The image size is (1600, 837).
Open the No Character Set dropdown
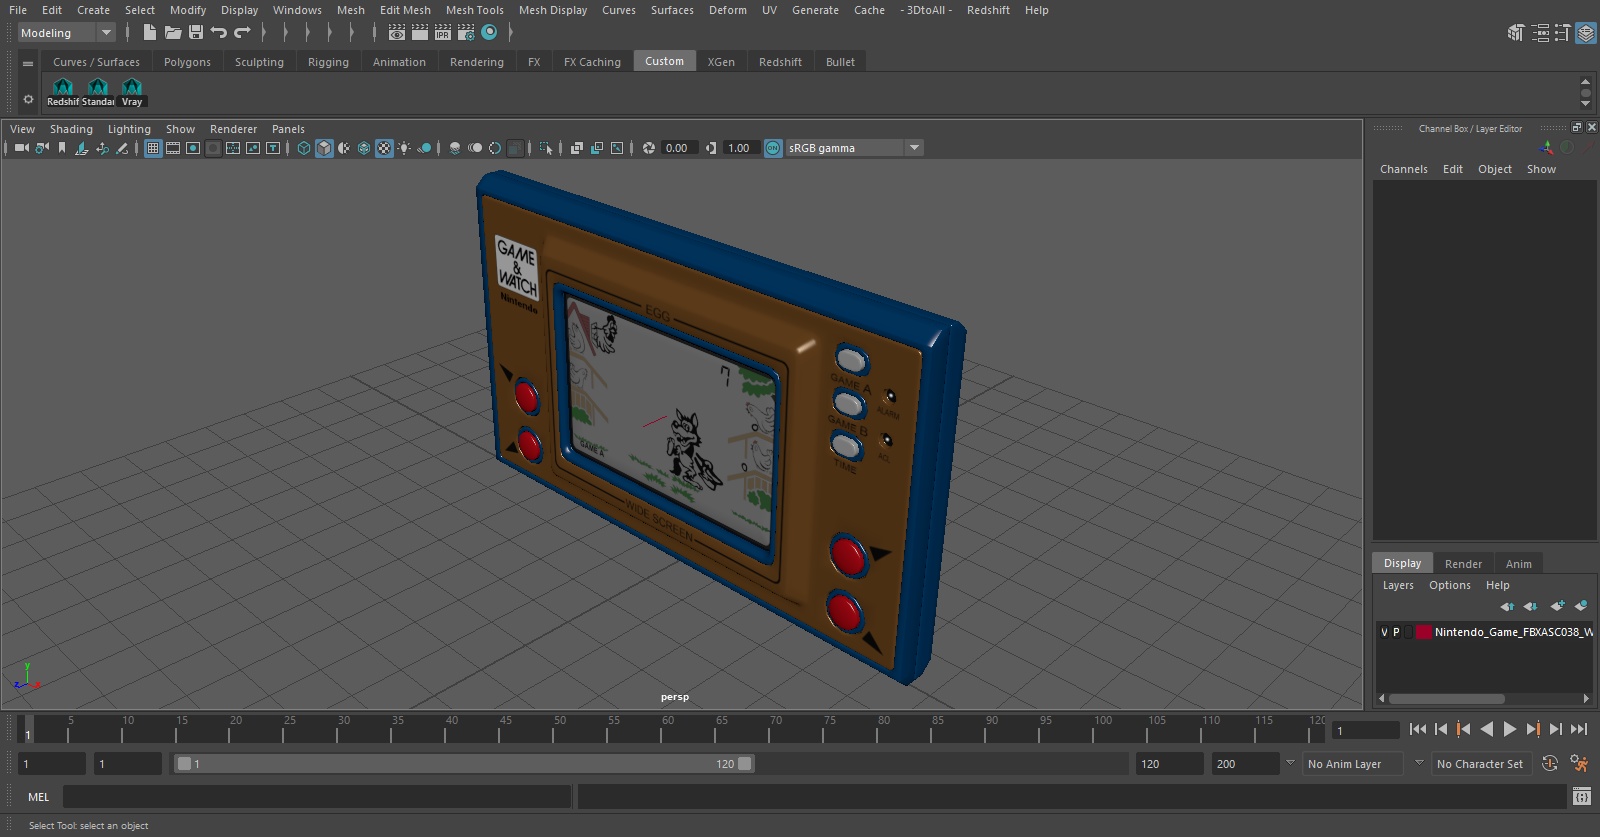(x=1480, y=764)
